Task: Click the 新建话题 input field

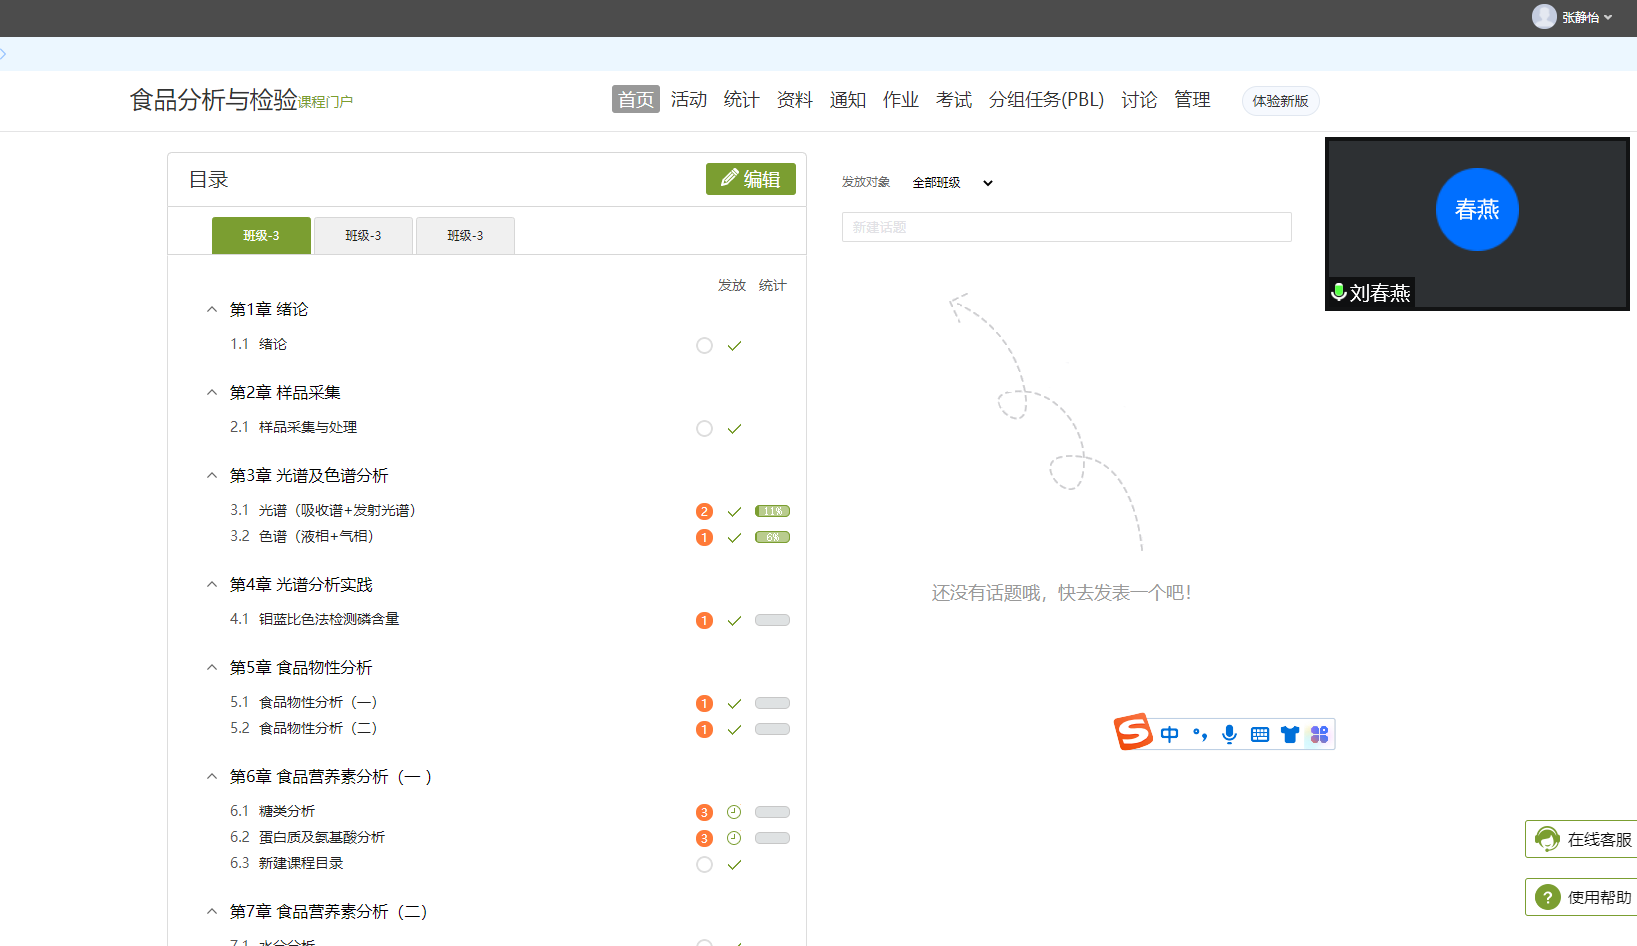Action: [1066, 227]
